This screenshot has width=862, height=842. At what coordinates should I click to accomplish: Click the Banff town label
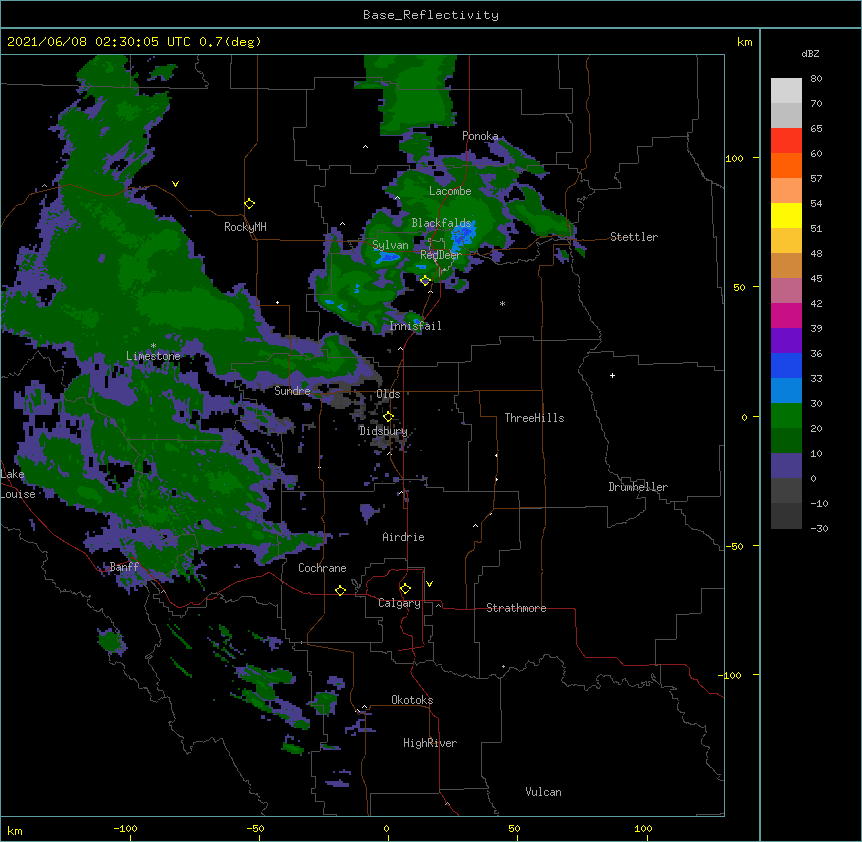(x=124, y=567)
